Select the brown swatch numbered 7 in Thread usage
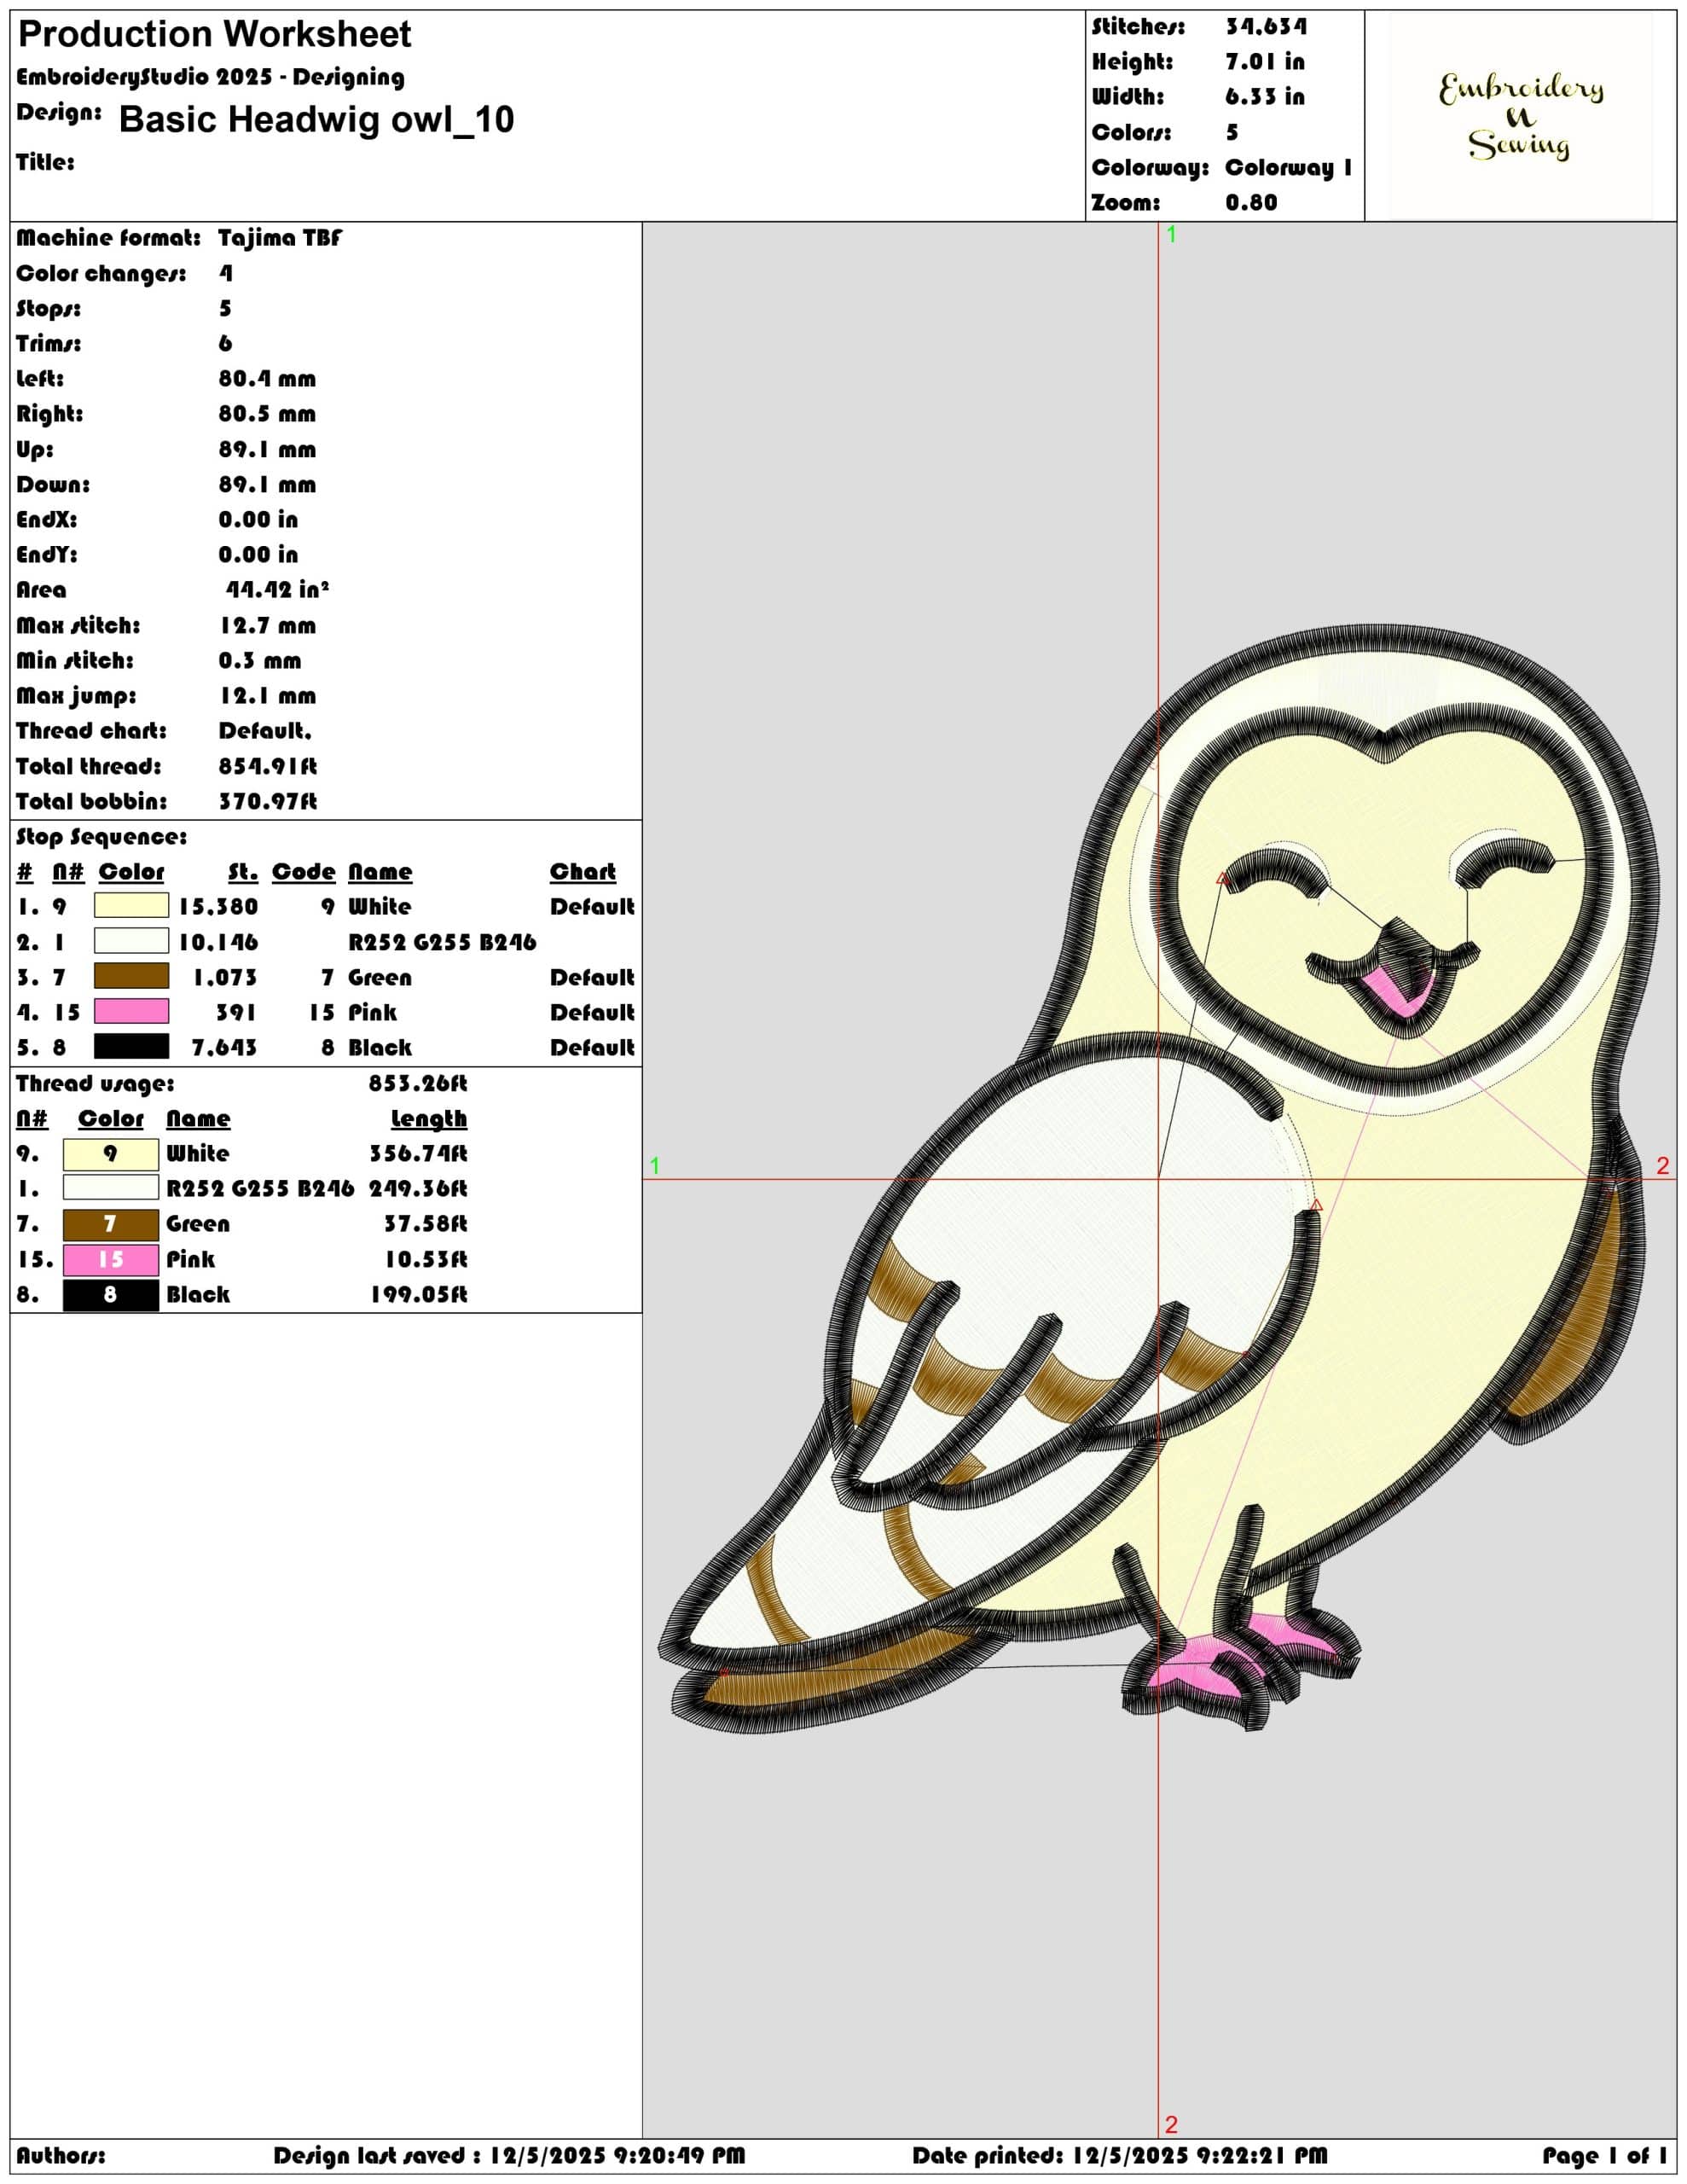1687x2184 pixels. tap(111, 1224)
